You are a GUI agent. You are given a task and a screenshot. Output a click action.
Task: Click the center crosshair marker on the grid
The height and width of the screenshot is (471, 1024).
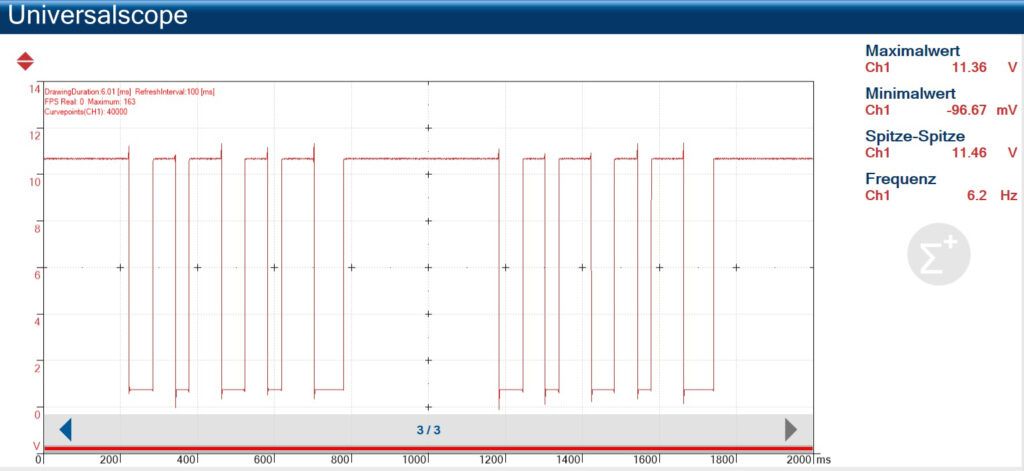coord(428,267)
